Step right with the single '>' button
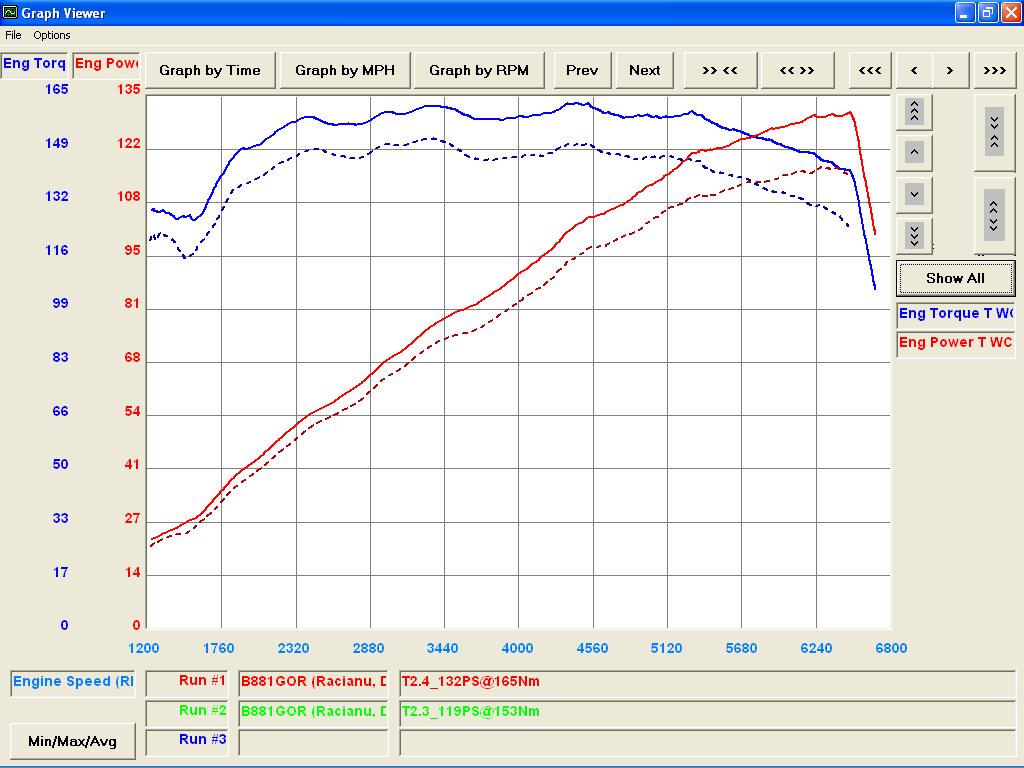 point(950,71)
